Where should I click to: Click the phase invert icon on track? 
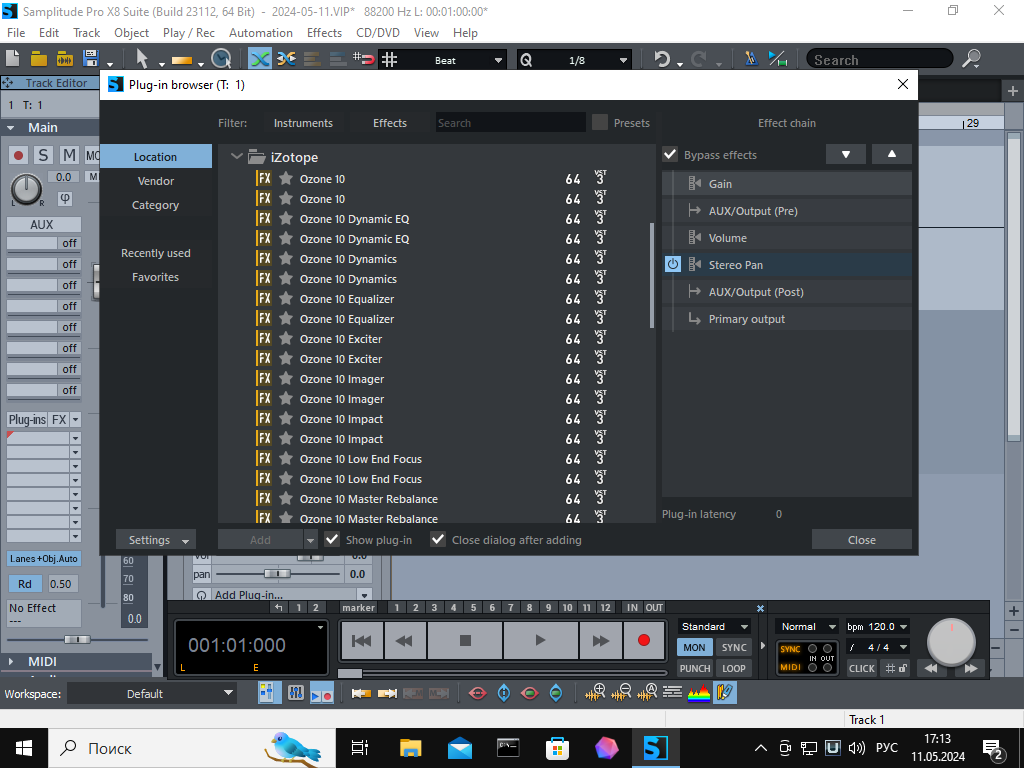tap(65, 198)
